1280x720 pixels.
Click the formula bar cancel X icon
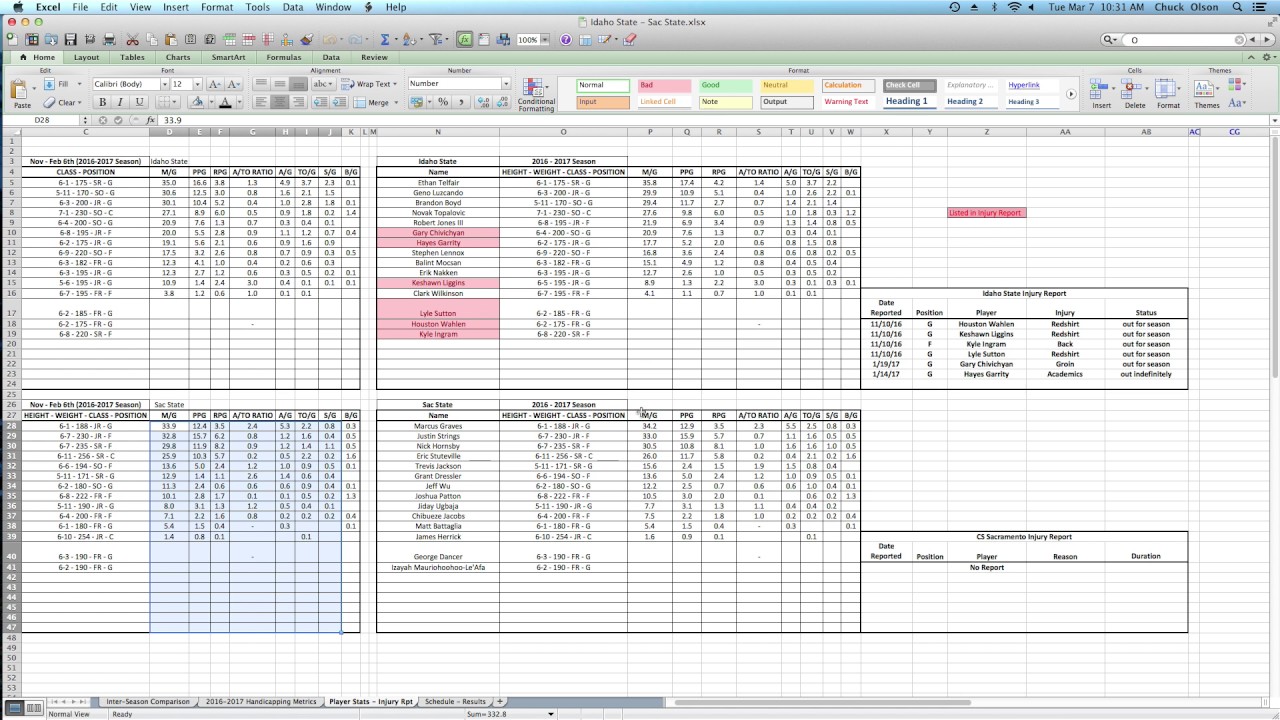[105, 120]
